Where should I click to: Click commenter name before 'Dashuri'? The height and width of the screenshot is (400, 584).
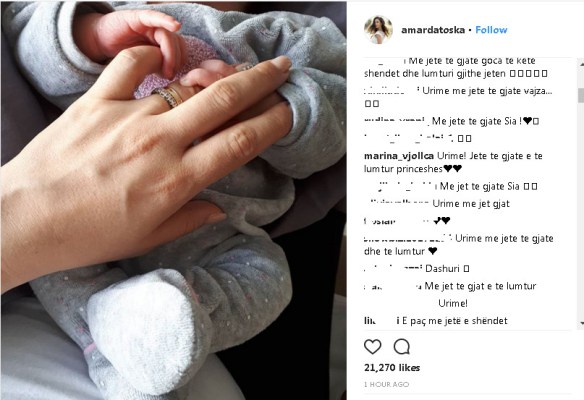[x=393, y=269]
